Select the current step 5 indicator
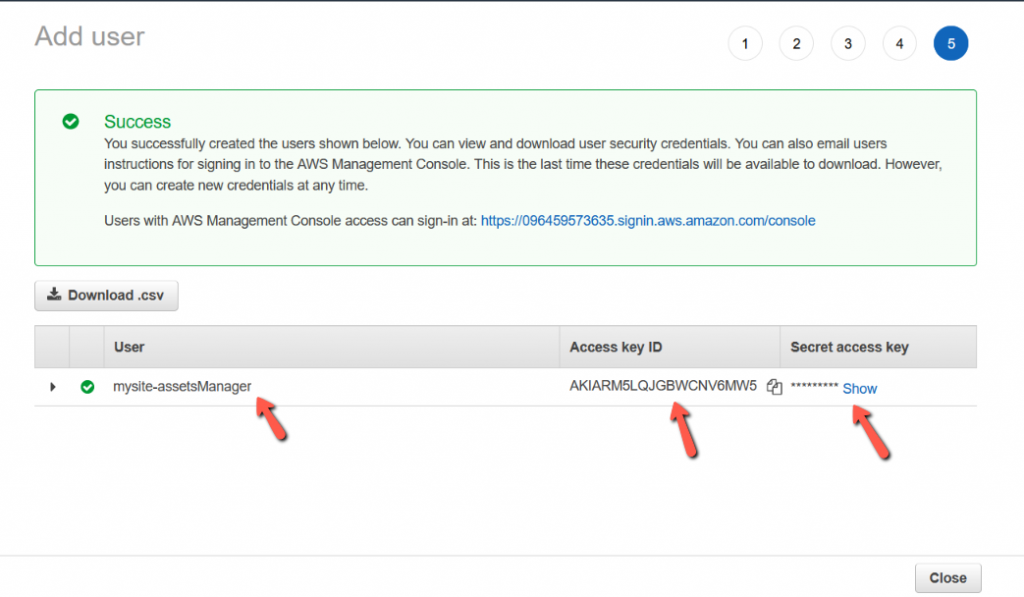 [x=951, y=44]
